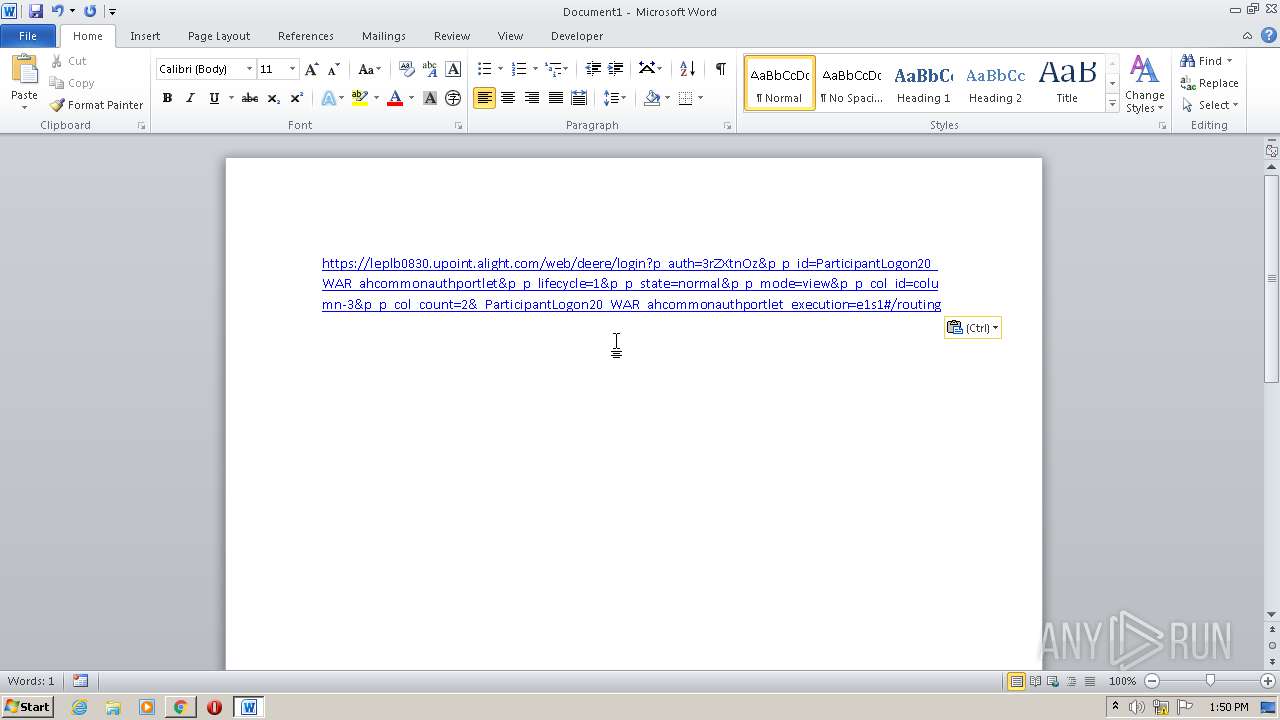Screen dimensions: 1280x720
Task: Switch to the Insert tab
Action: [145, 36]
